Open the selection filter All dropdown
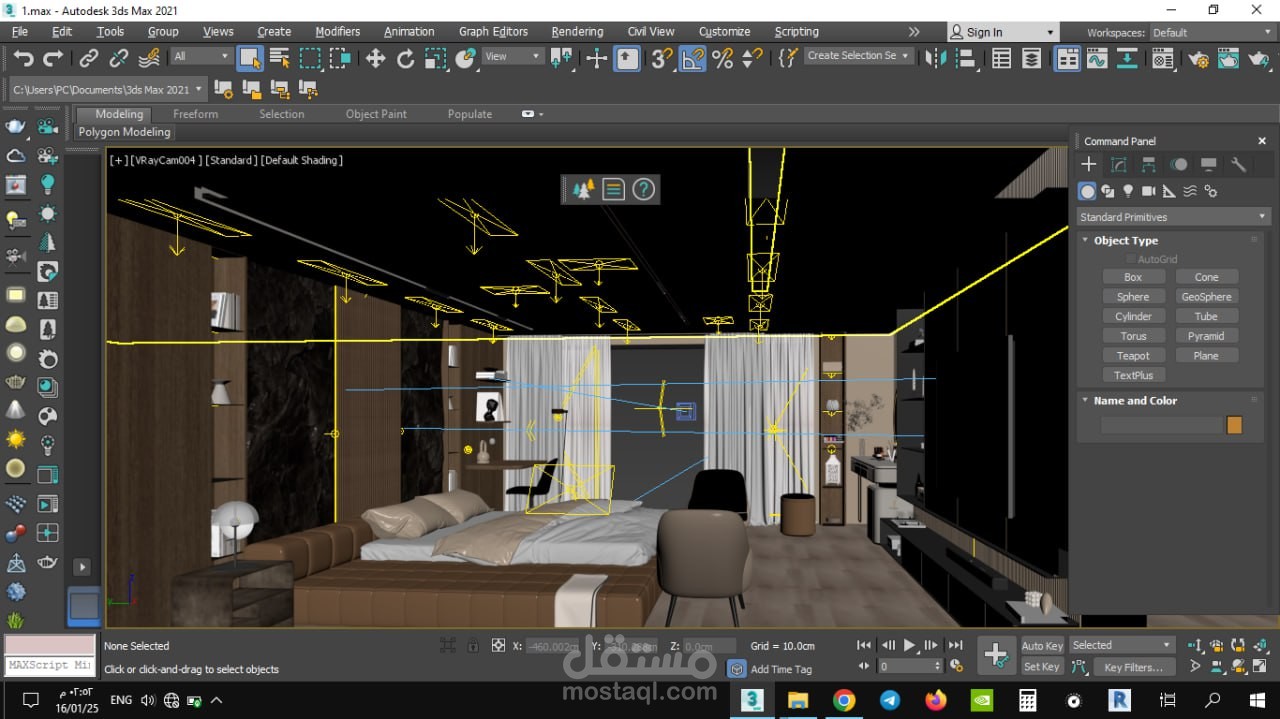1280x719 pixels. tap(200, 57)
